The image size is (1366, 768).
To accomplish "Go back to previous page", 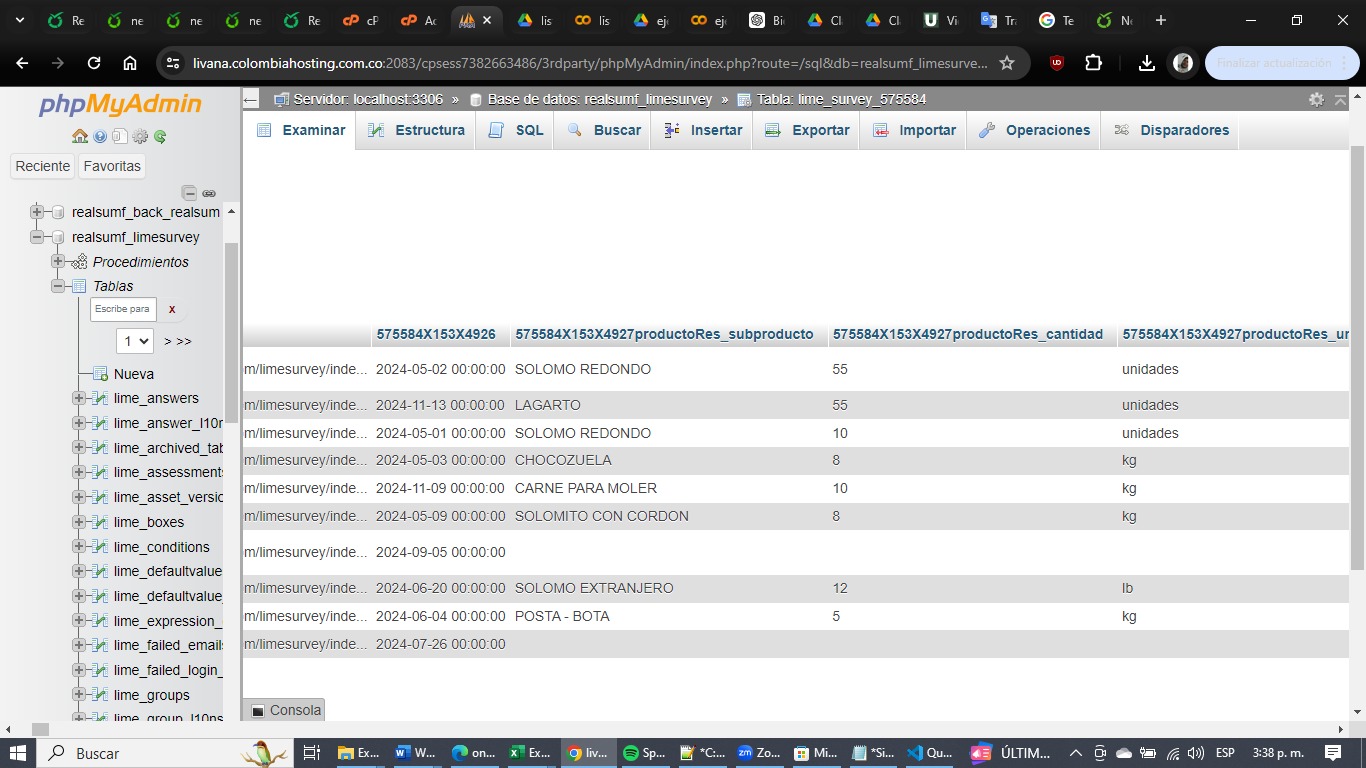I will [x=22, y=63].
